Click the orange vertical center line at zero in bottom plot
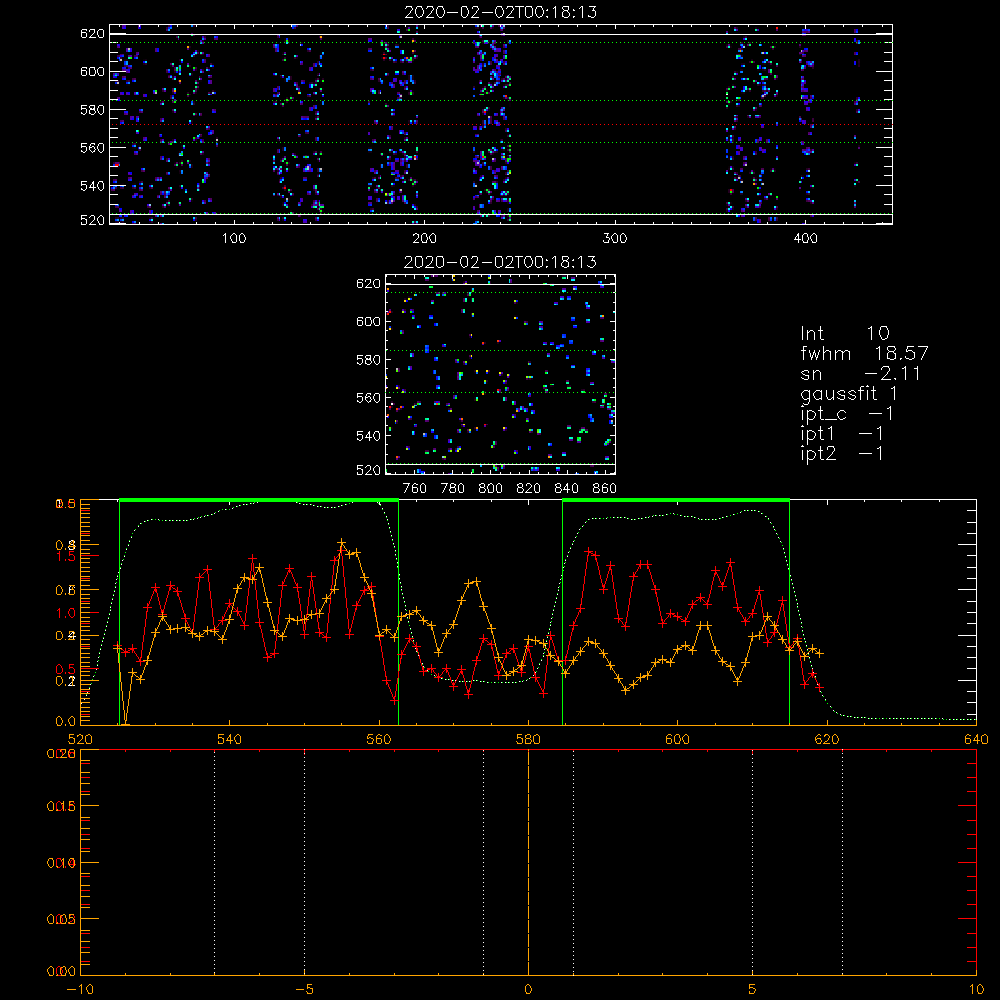The height and width of the screenshot is (1000, 1000). [x=528, y=862]
